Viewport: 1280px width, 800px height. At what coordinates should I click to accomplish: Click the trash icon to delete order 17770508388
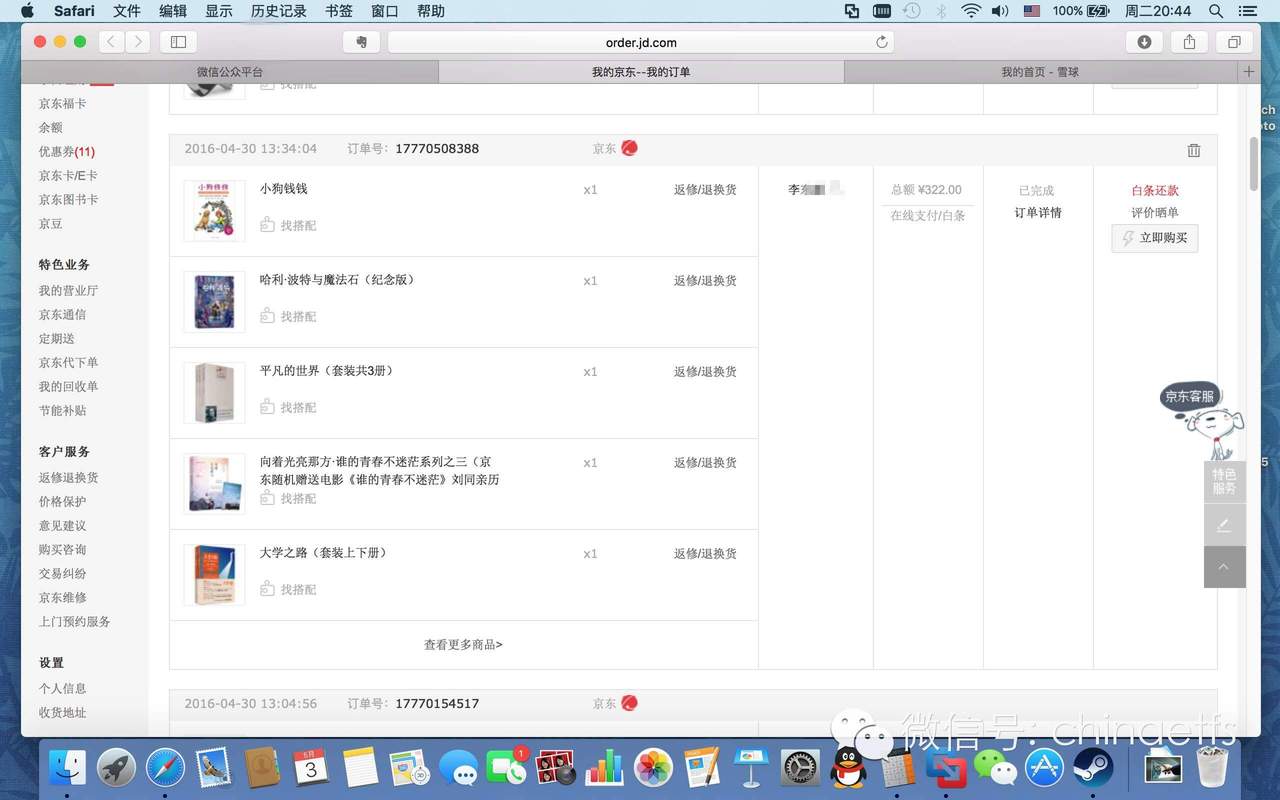[1193, 150]
